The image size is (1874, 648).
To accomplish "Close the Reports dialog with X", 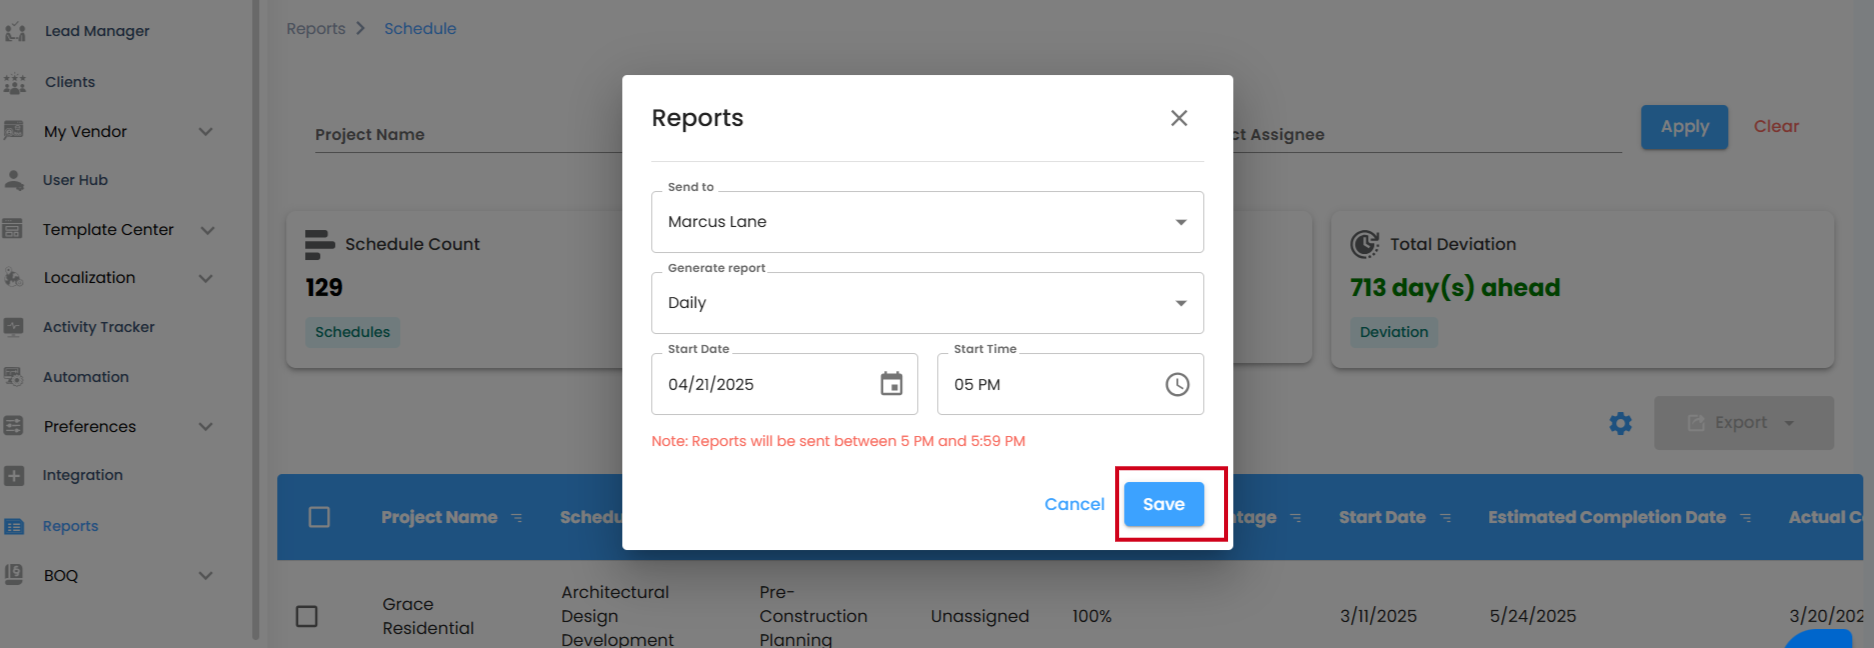I will click(x=1179, y=118).
